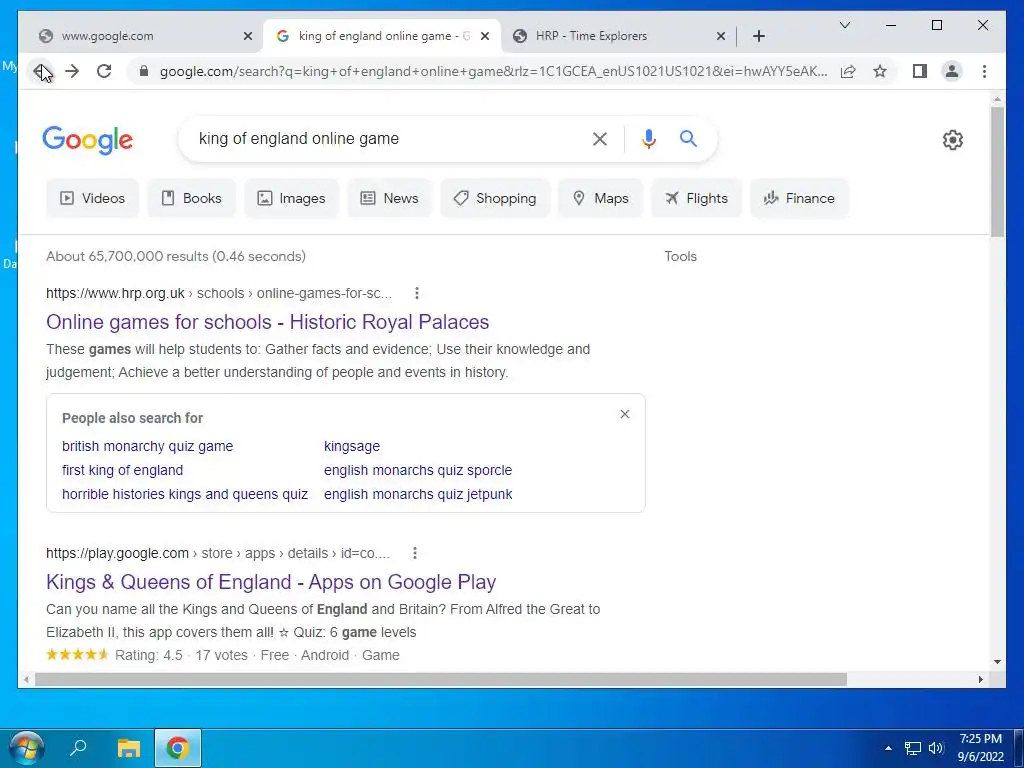Screen dimensions: 1024x768
Task: Close the HRP - Time Explorers tab
Action: [720, 36]
